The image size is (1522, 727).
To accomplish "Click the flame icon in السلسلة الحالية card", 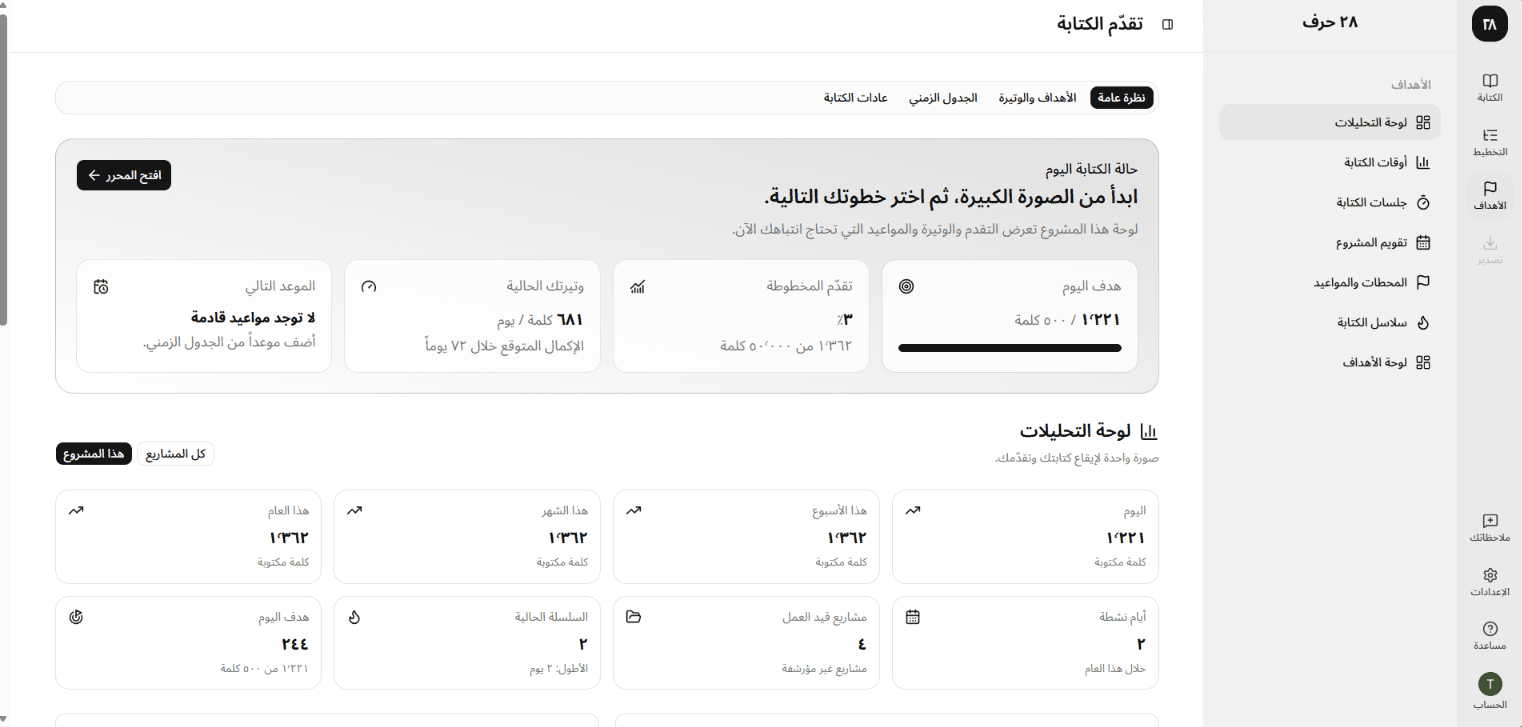I will 354,617.
